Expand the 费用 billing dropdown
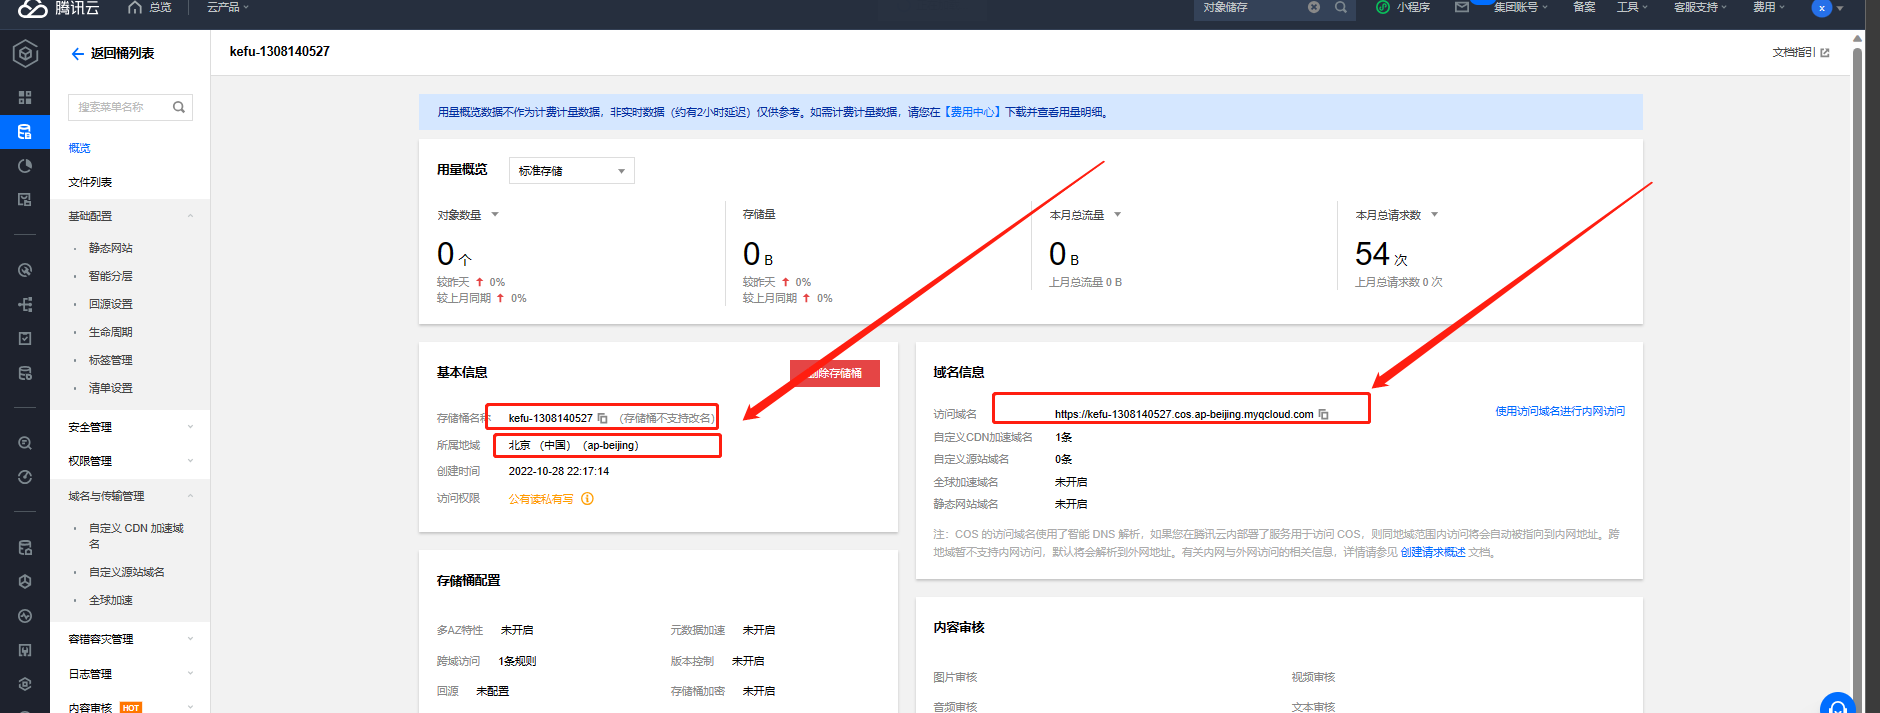 [x=1768, y=7]
